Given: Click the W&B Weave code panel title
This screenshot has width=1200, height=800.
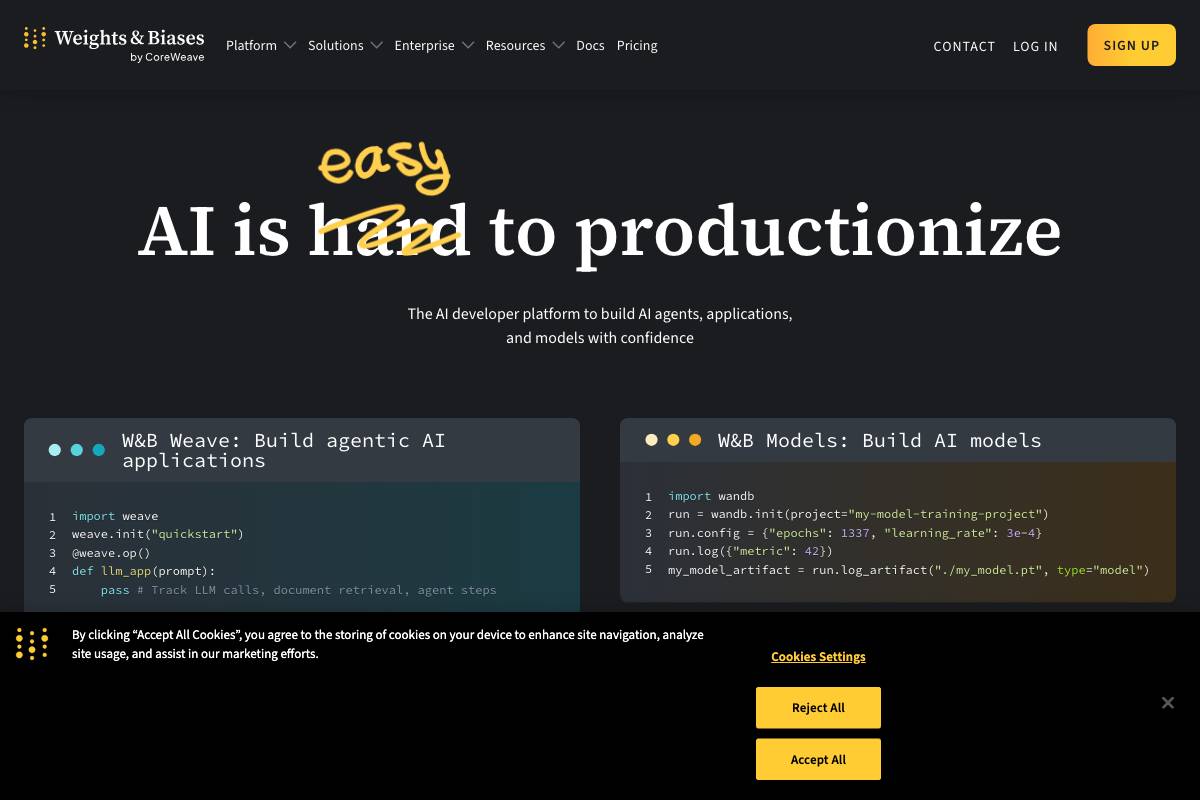Looking at the screenshot, I should pyautogui.click(x=283, y=450).
